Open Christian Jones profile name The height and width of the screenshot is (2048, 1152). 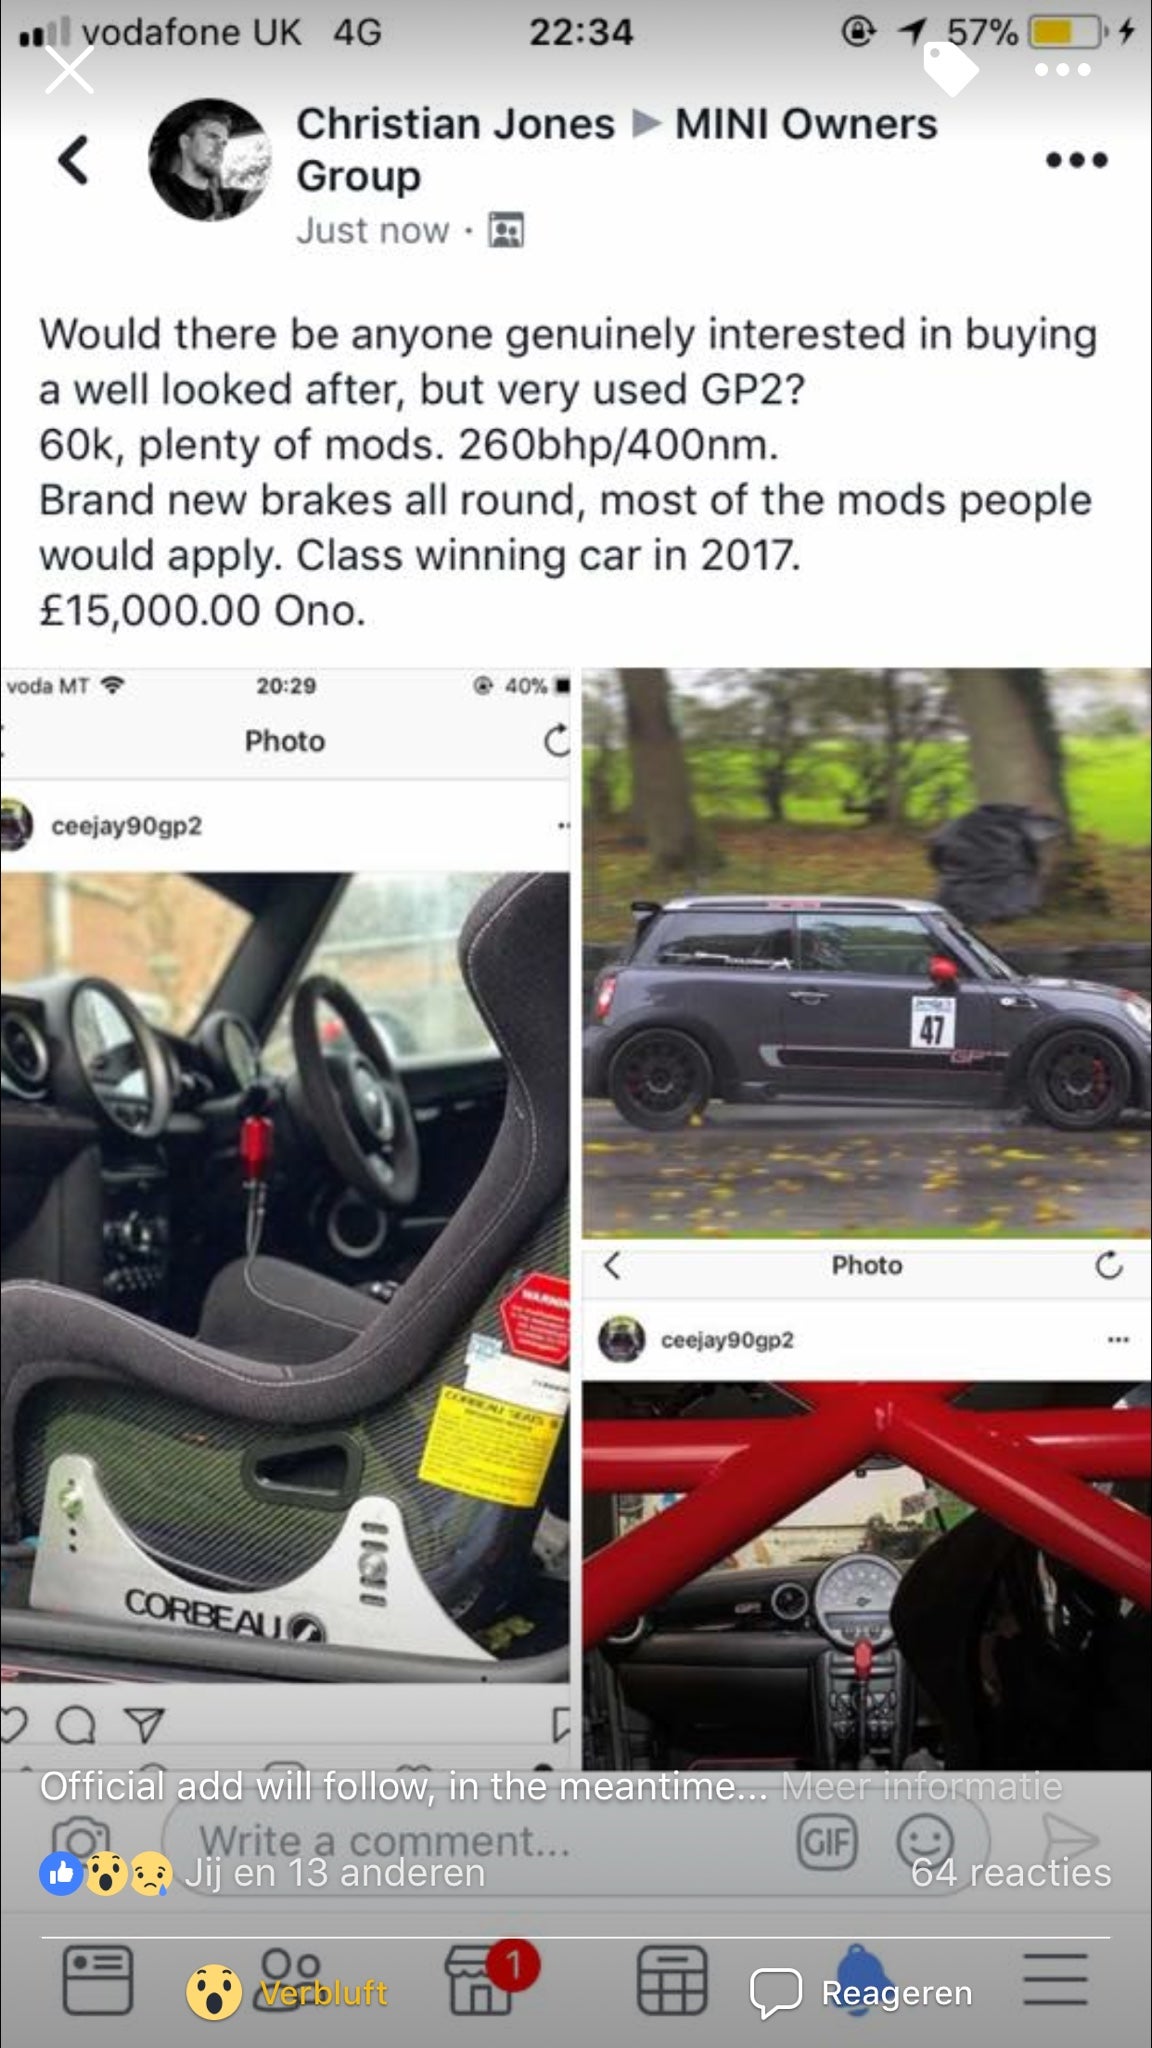[455, 124]
